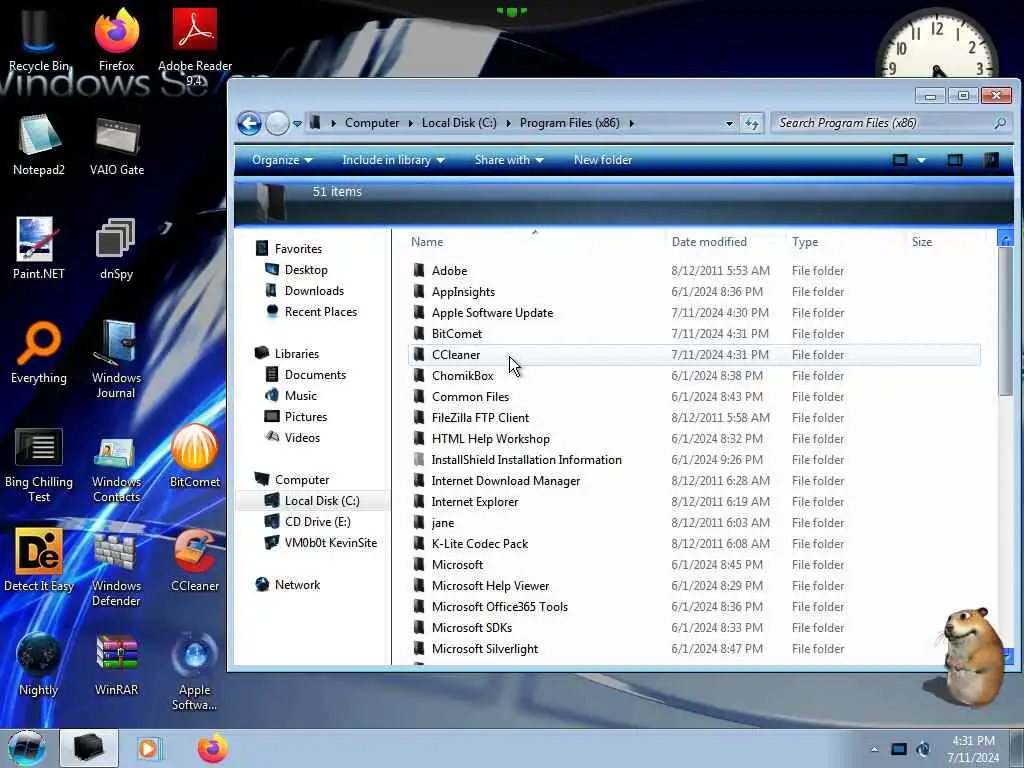Image resolution: width=1024 pixels, height=768 pixels.
Task: Show hidden tray icons arrow
Action: 874,749
